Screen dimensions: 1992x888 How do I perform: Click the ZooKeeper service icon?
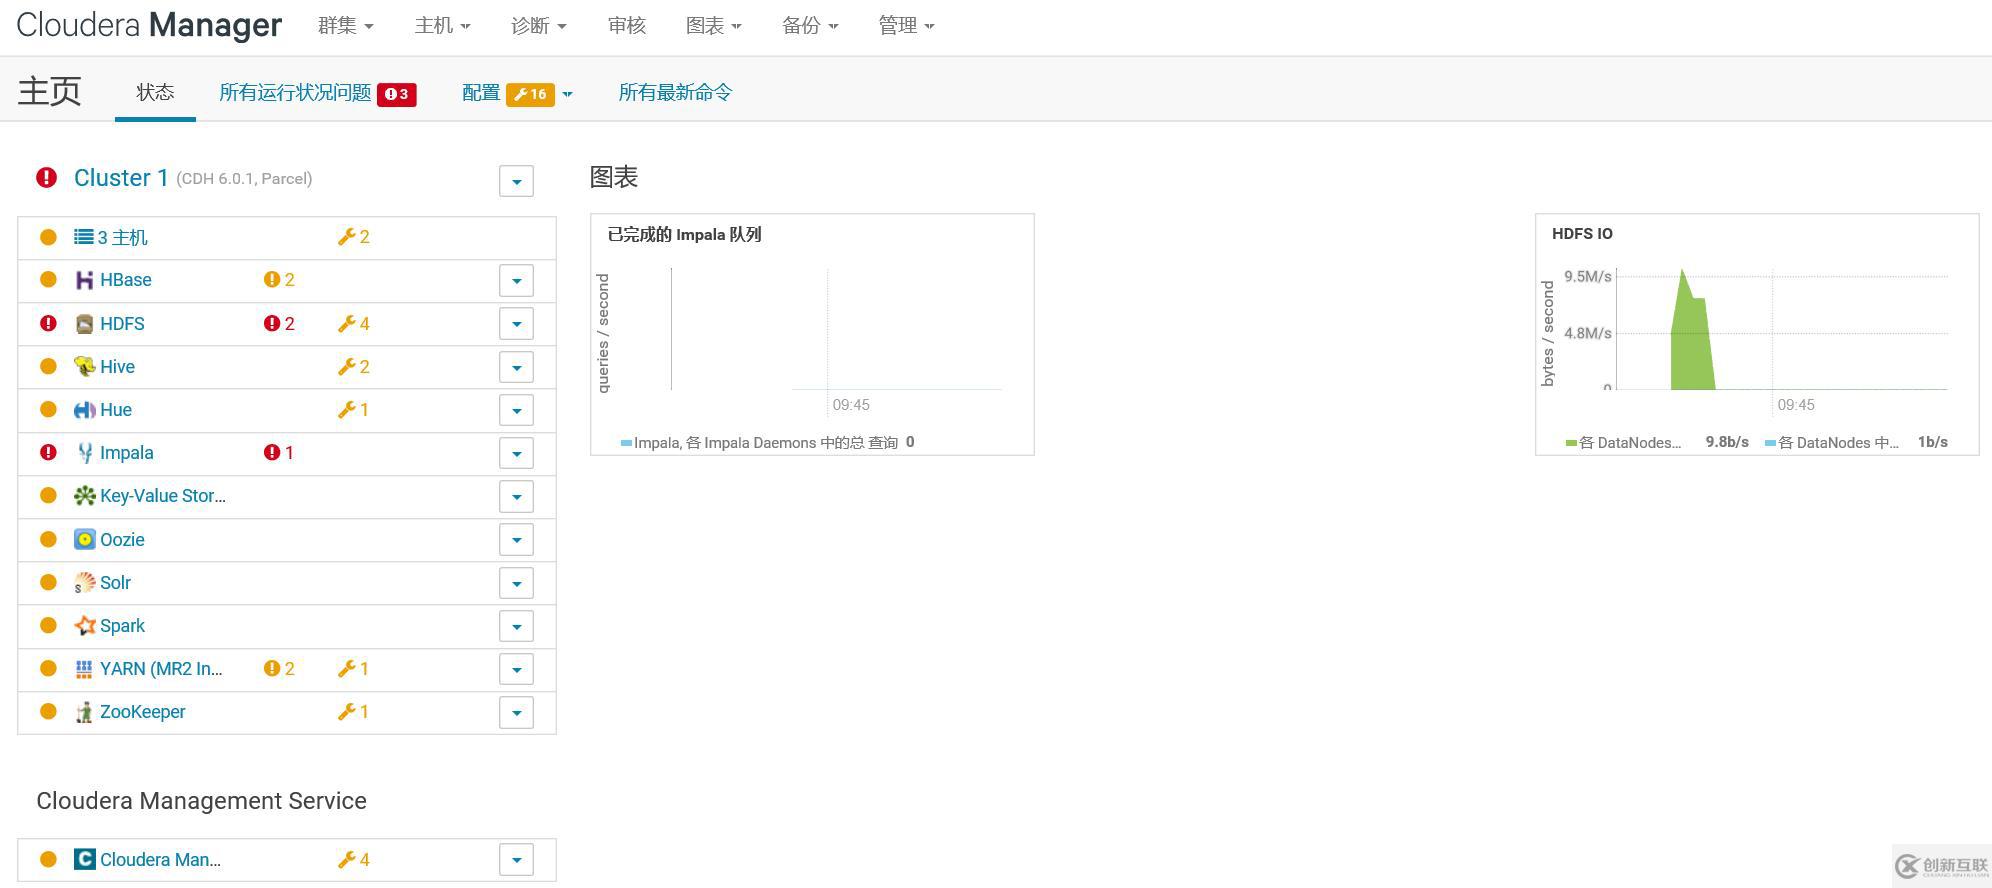(85, 712)
